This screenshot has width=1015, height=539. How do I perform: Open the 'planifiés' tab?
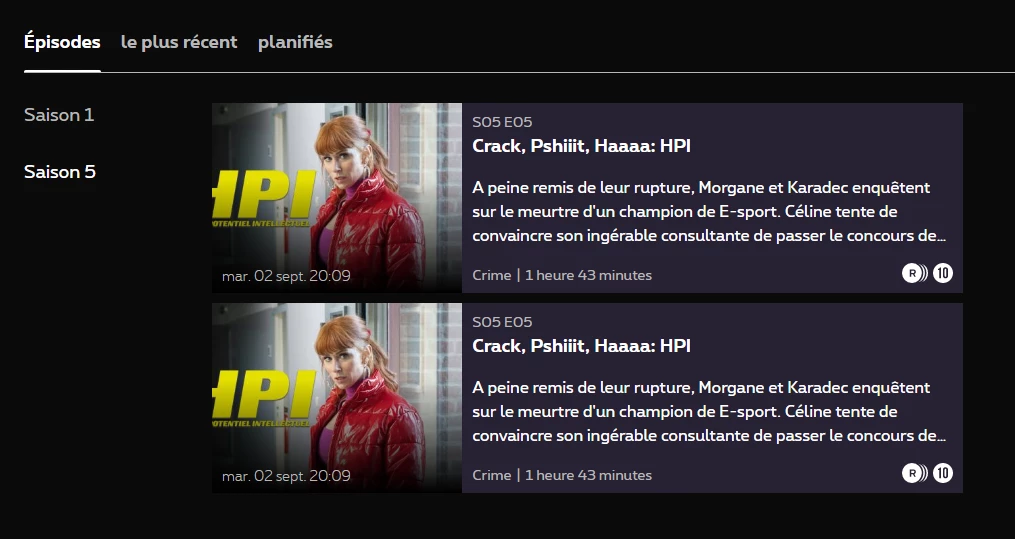pyautogui.click(x=295, y=42)
